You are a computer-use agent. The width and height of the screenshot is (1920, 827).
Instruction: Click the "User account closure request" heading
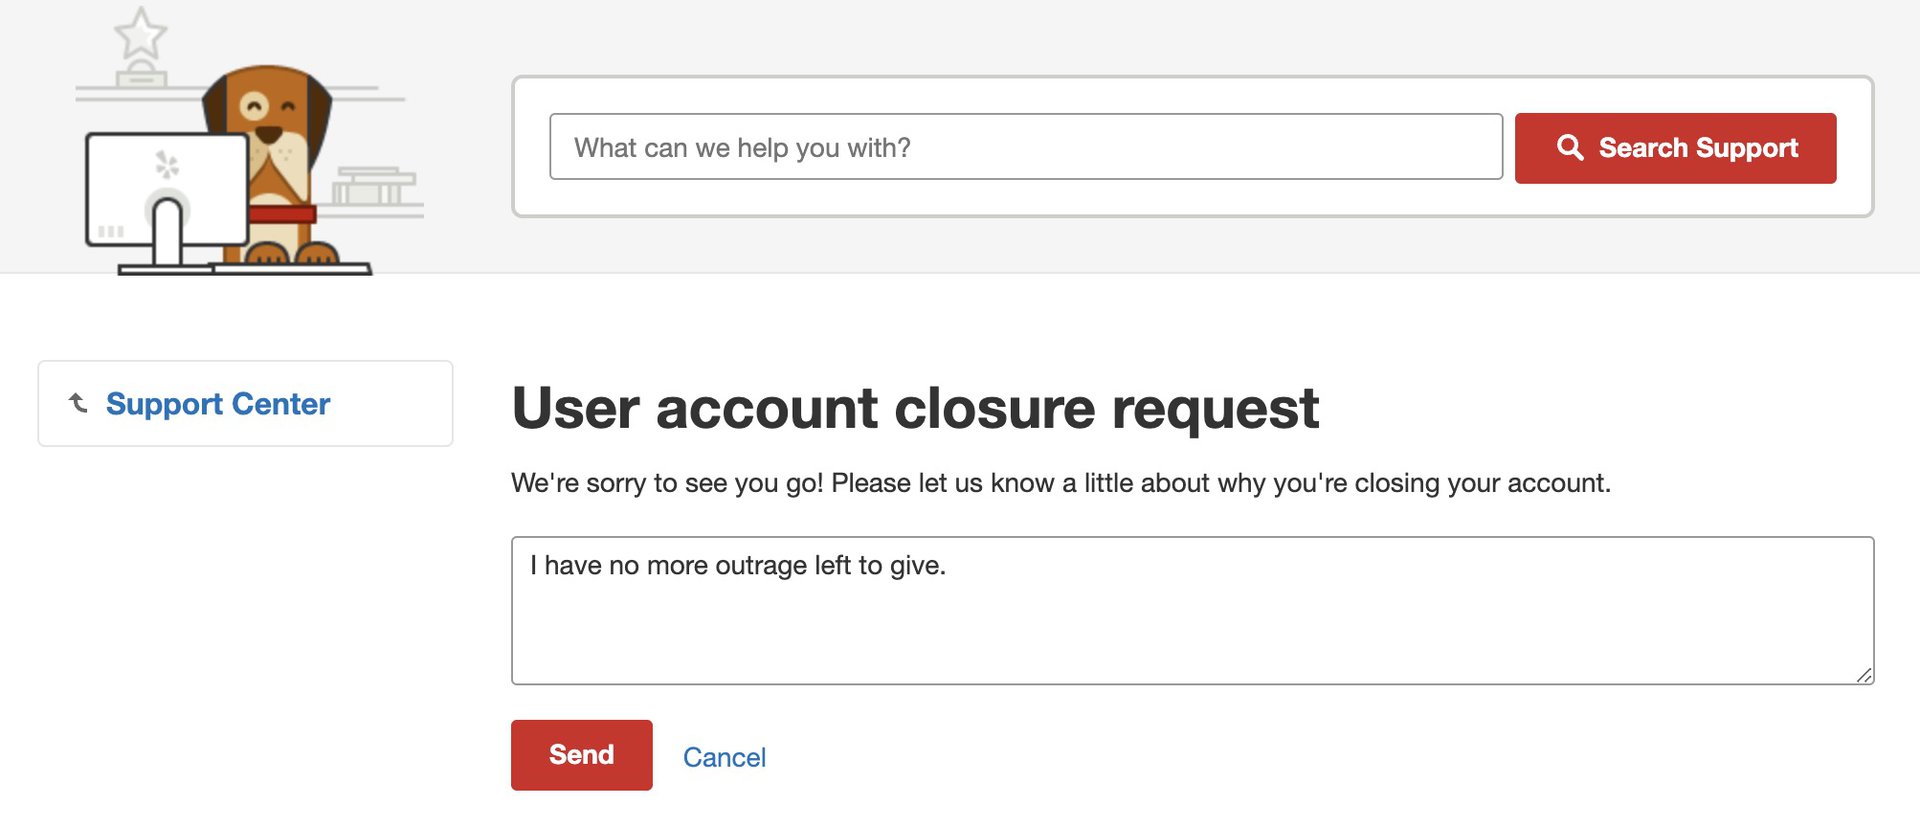pyautogui.click(x=915, y=408)
